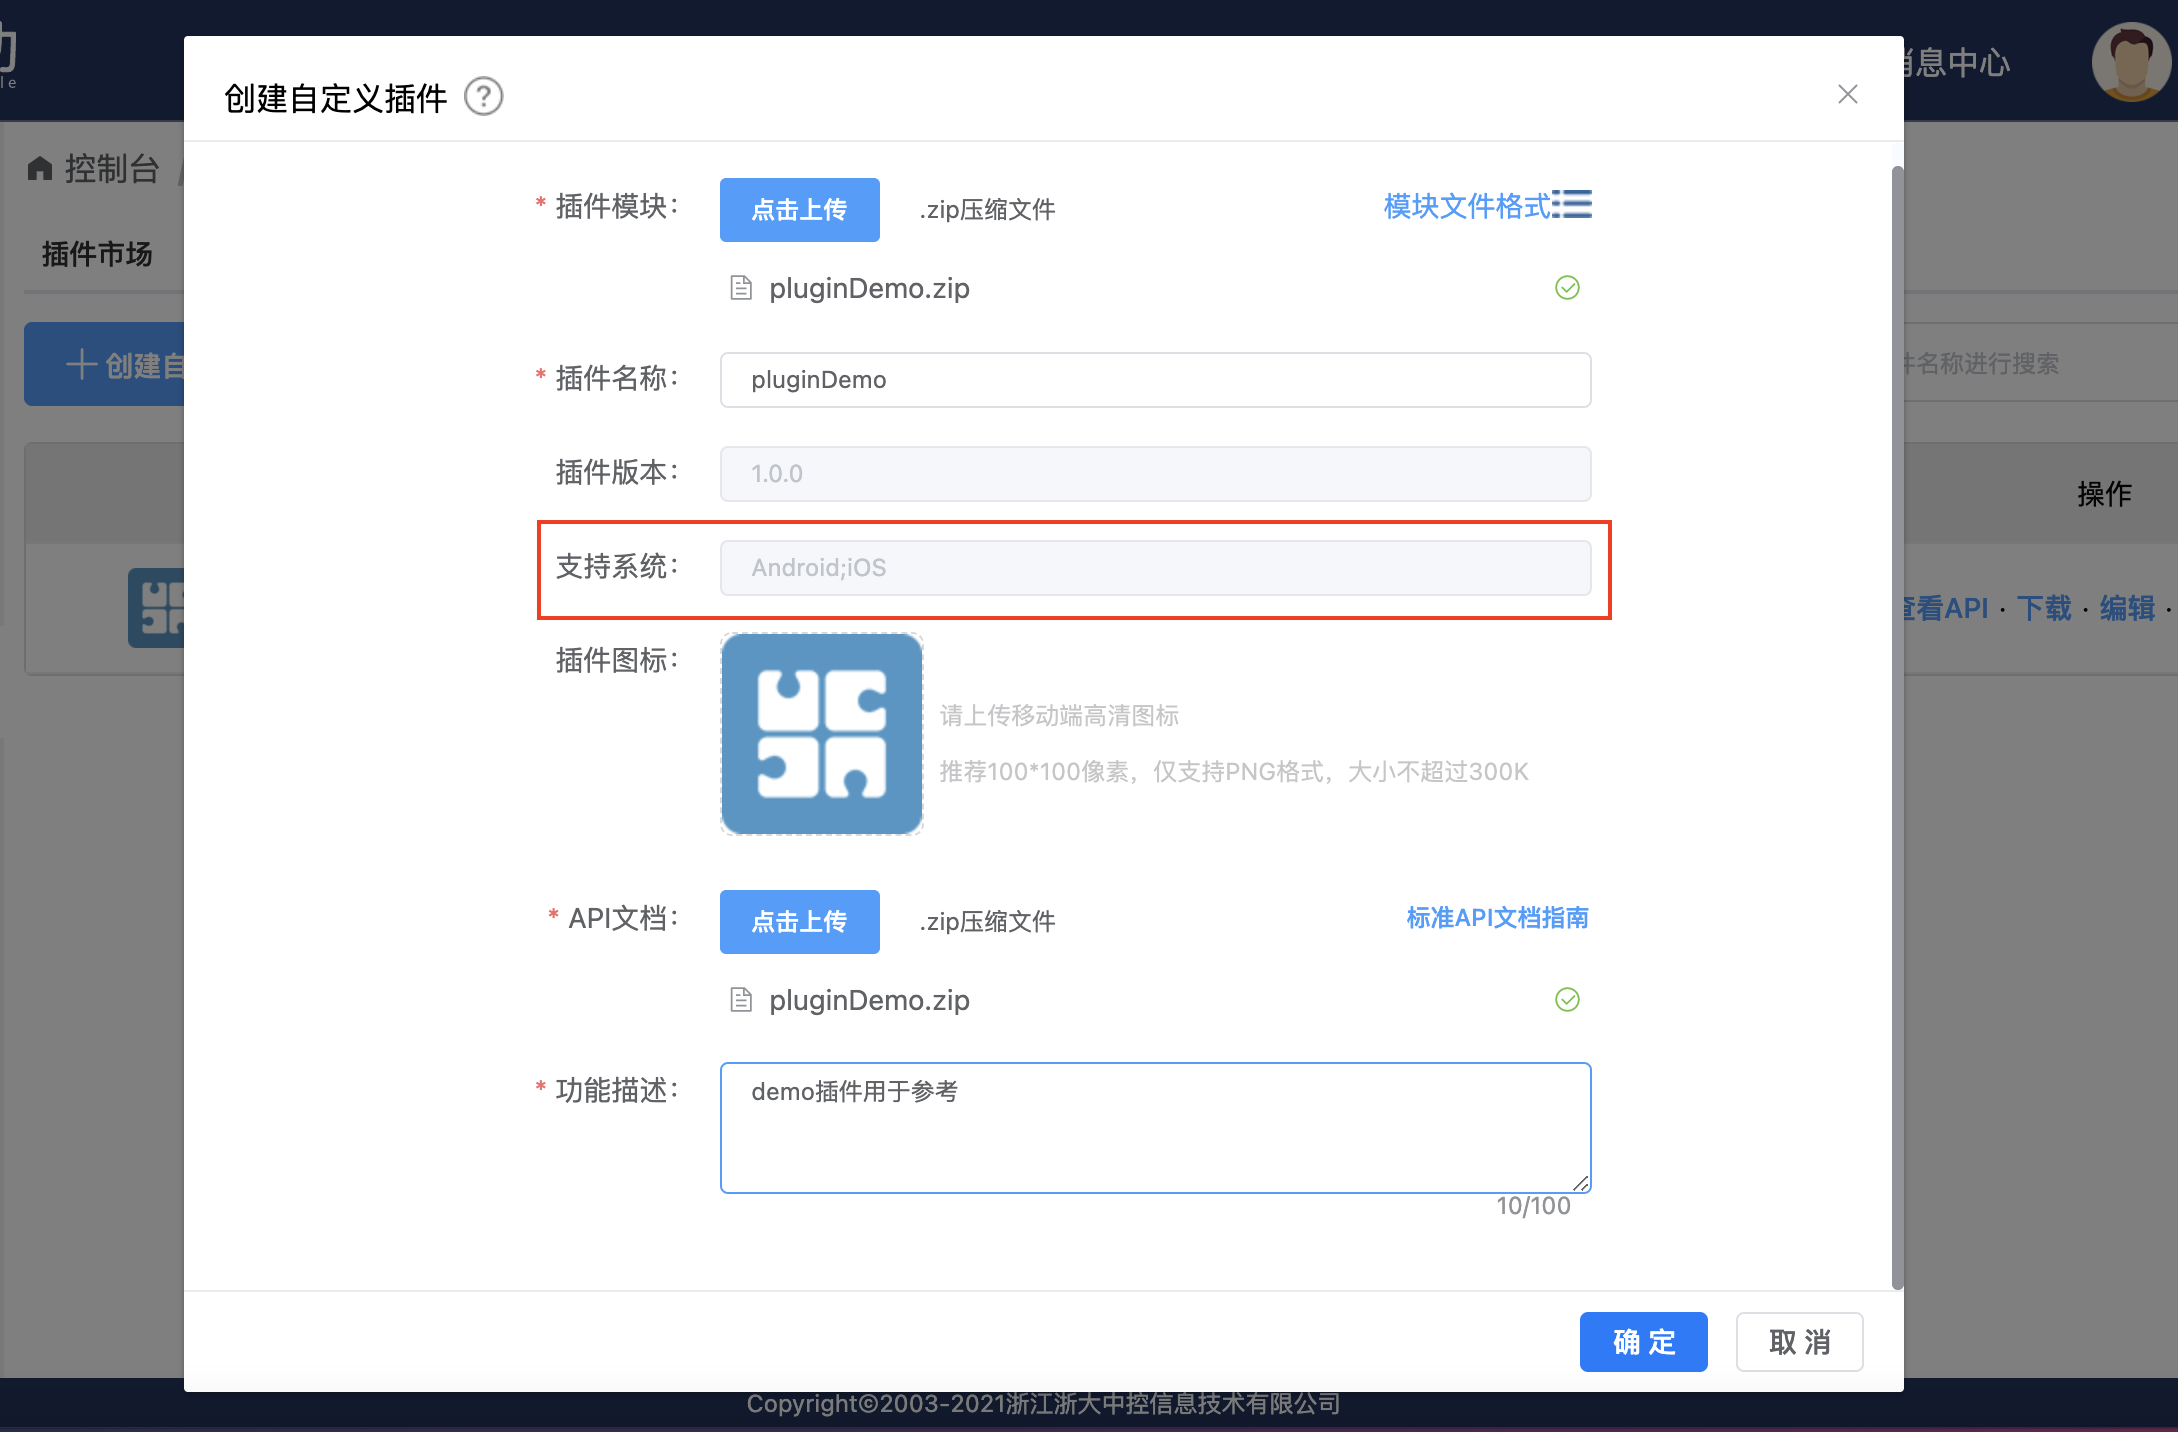Viewport: 2178px width, 1432px height.
Task: Close the 创建自定义插件 dialog
Action: click(1847, 94)
